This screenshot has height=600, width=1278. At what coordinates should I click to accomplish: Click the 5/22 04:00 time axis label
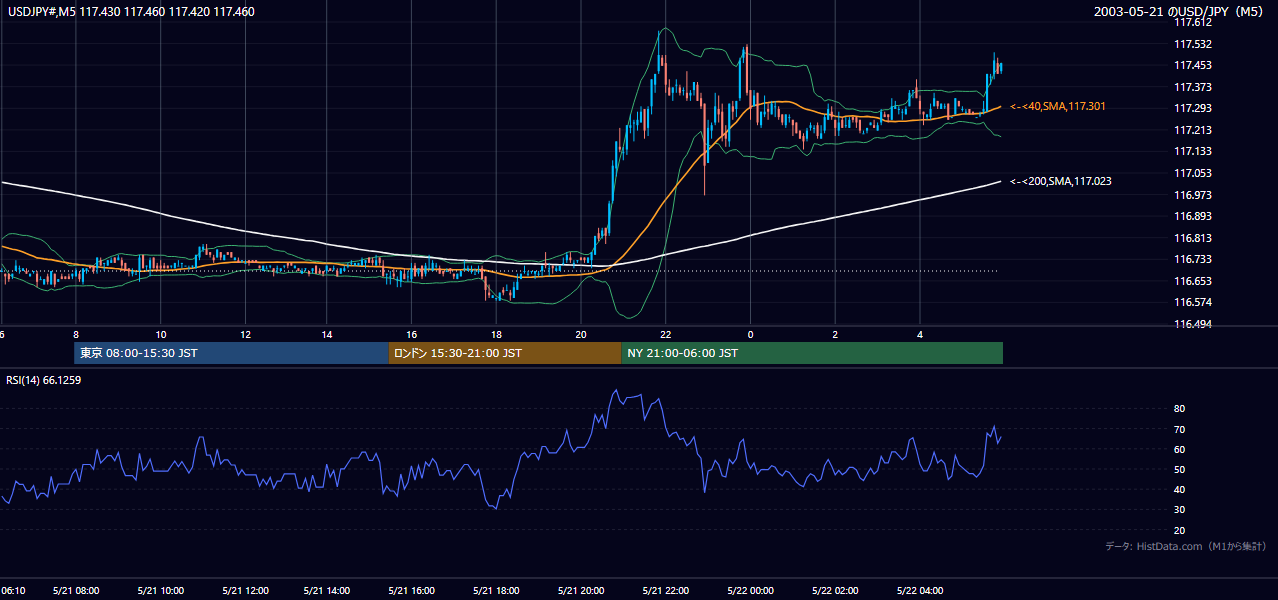coord(922,591)
